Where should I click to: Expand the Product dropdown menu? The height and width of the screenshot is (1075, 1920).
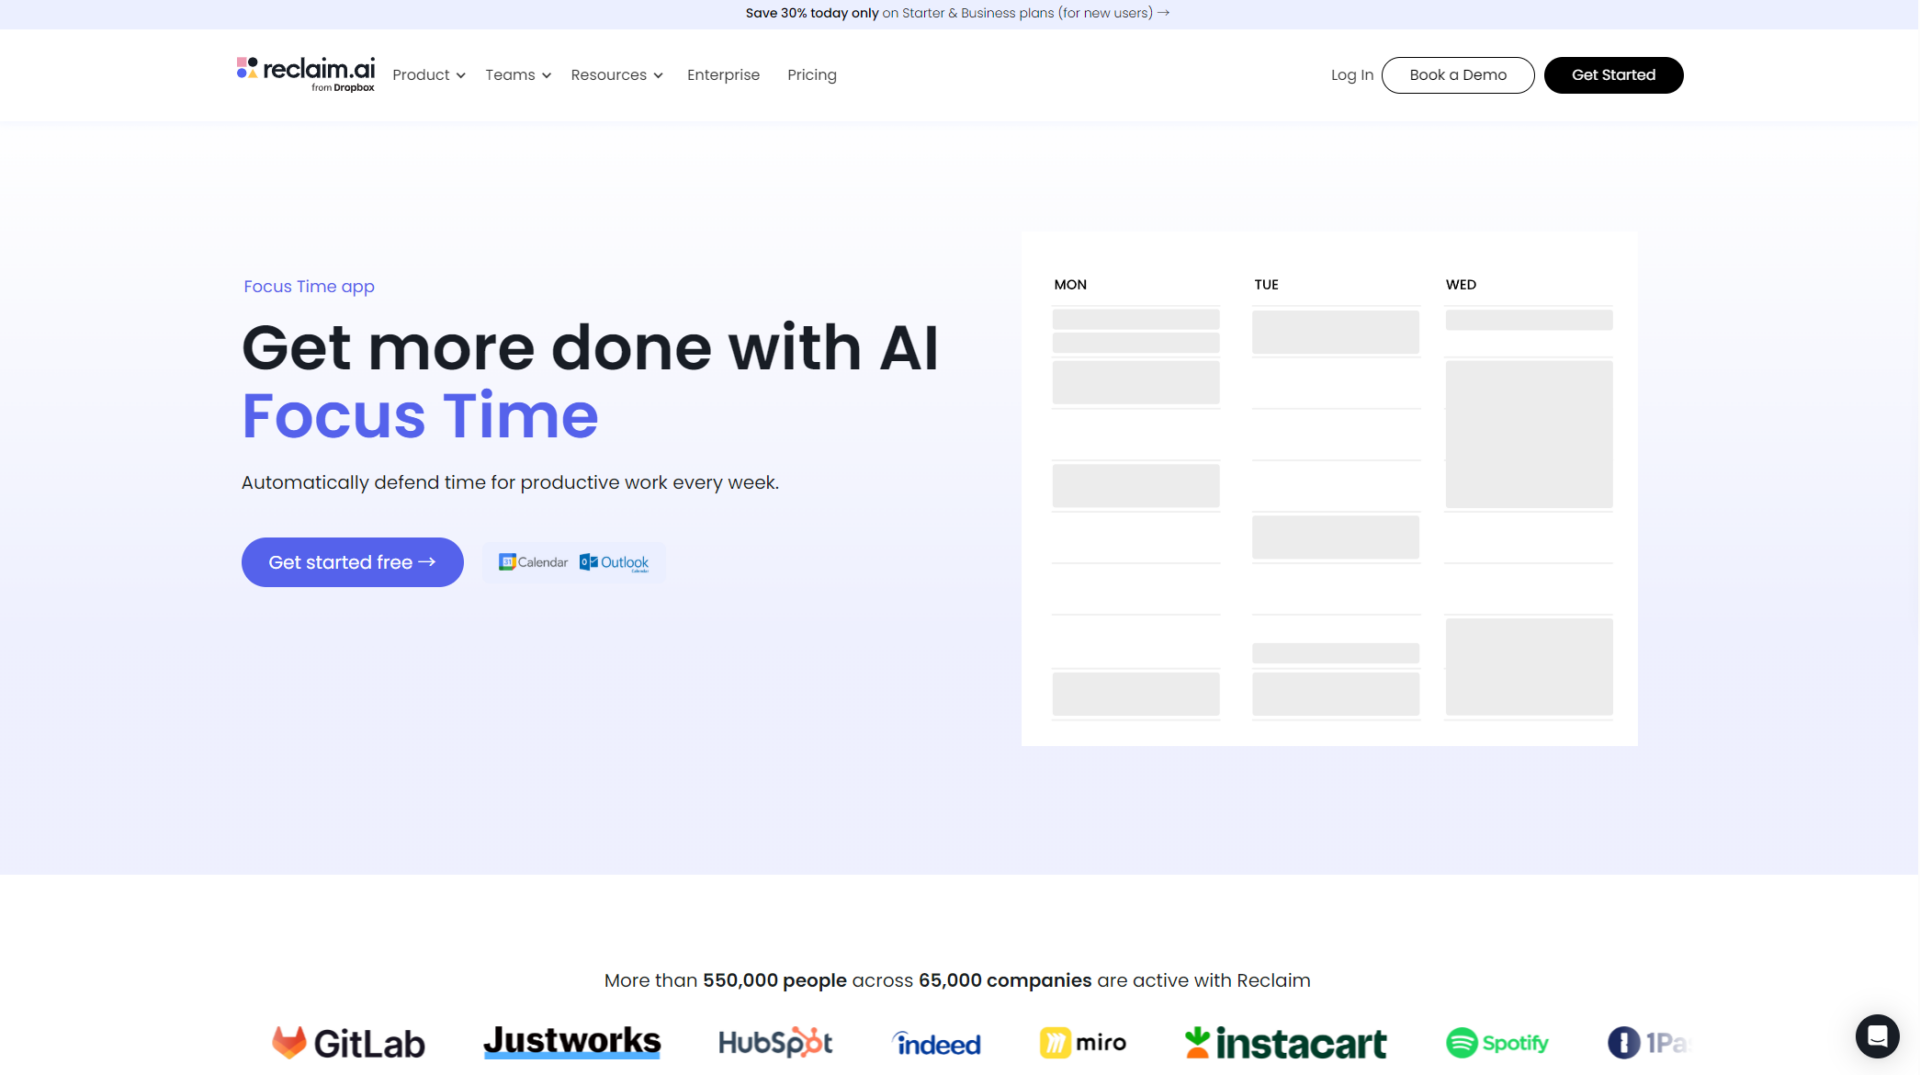(428, 75)
